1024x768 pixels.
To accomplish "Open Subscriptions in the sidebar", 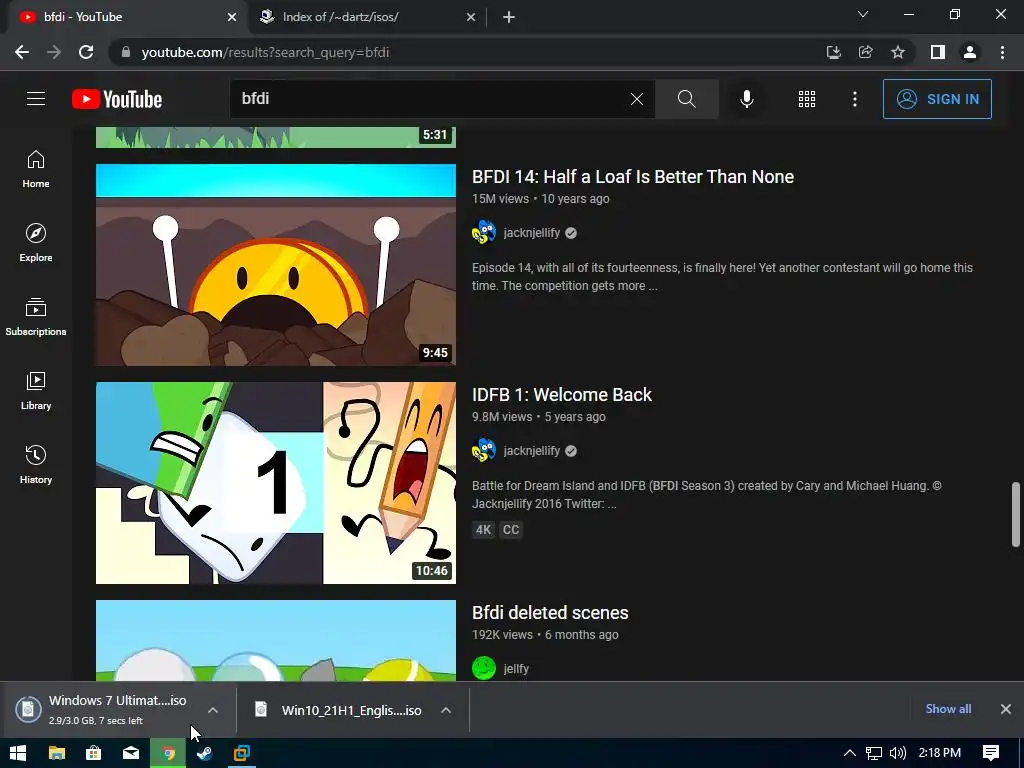I will coord(36,317).
